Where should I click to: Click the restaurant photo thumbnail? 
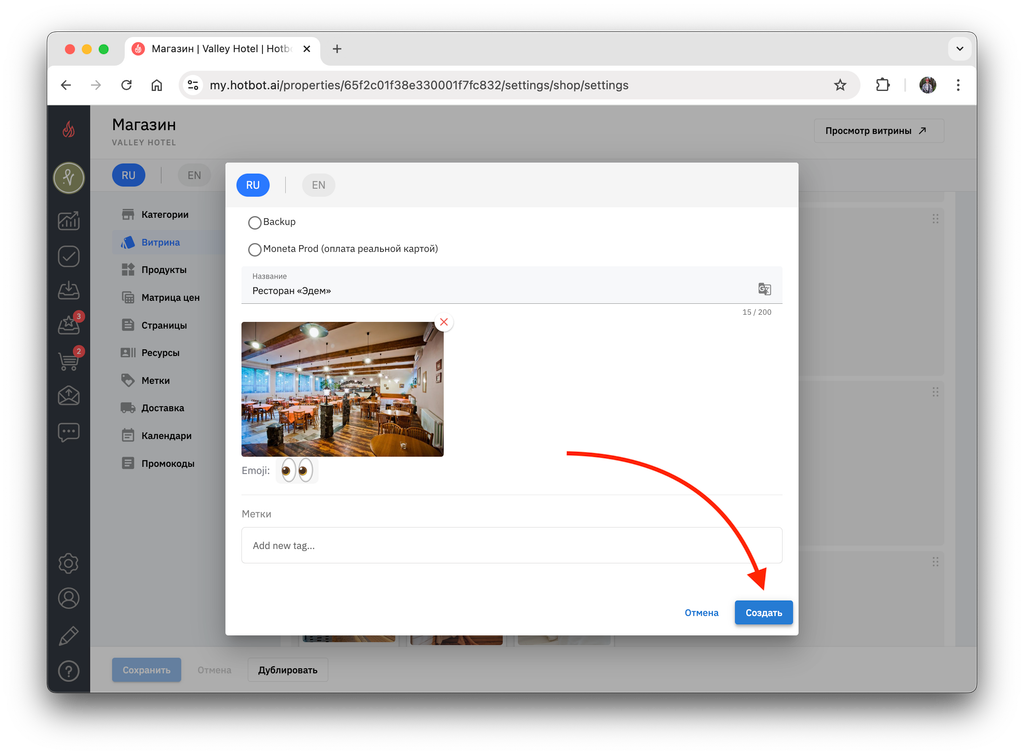(x=342, y=389)
